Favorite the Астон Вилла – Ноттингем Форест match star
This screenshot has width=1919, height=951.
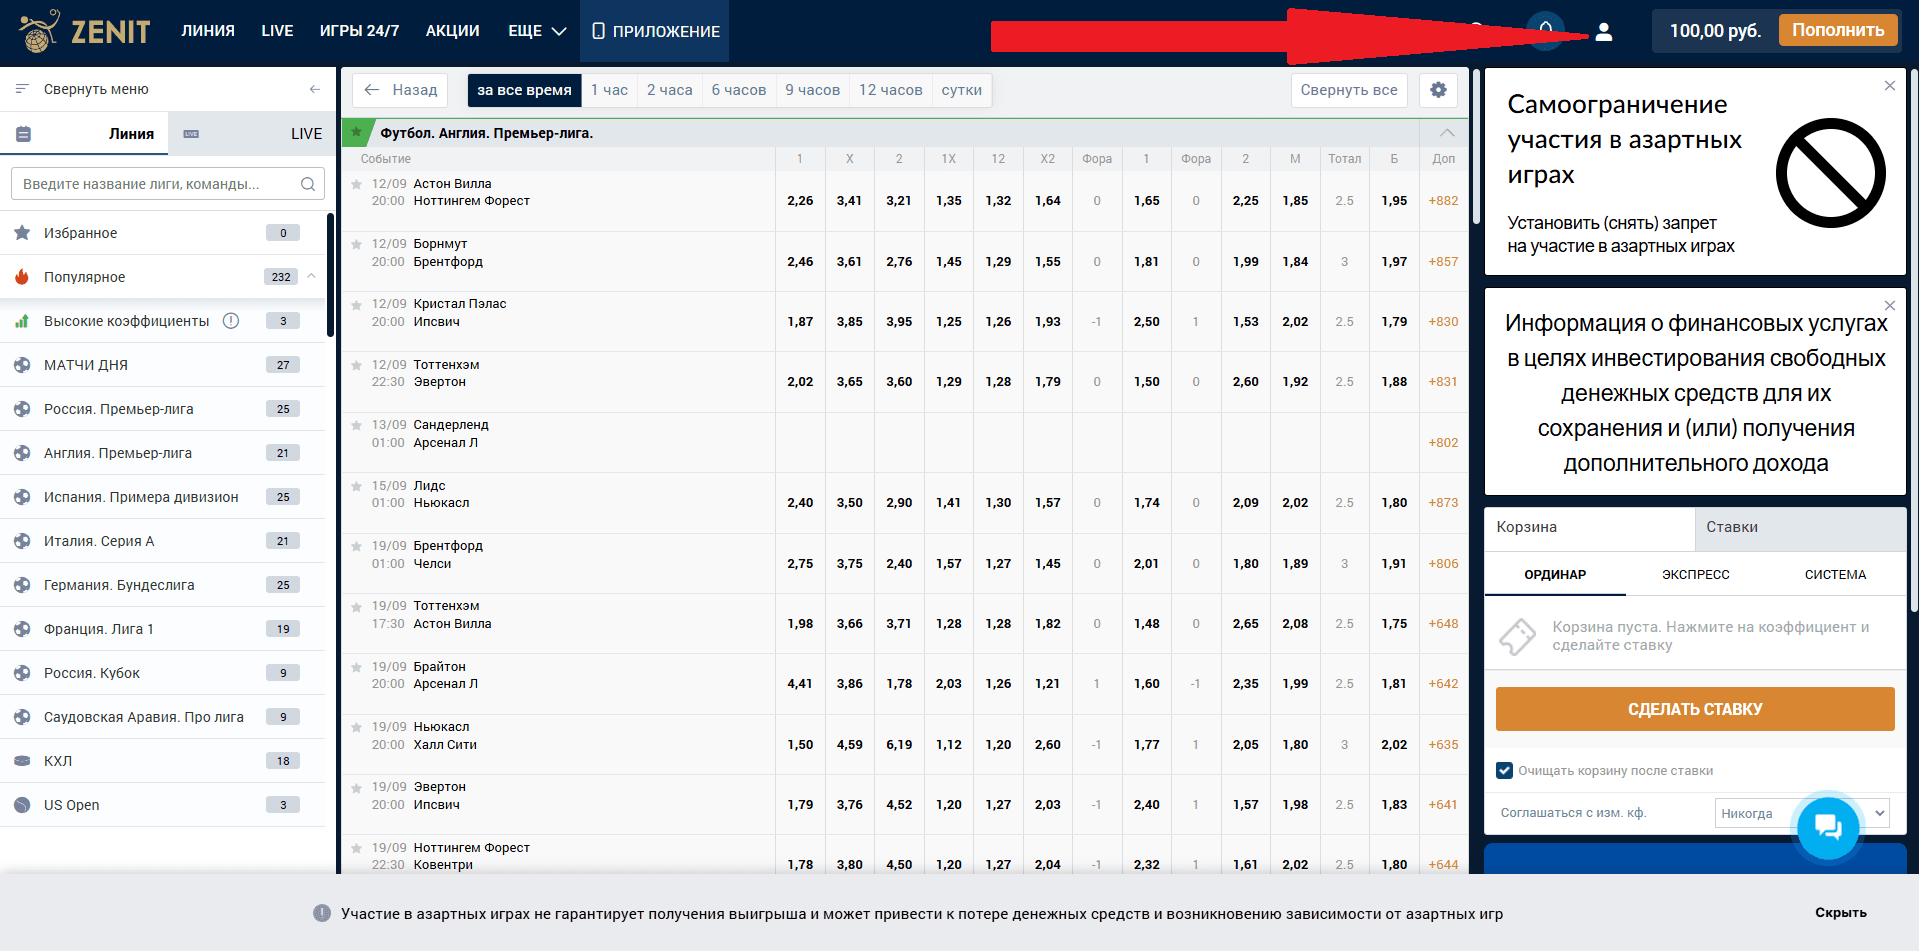pyautogui.click(x=356, y=185)
